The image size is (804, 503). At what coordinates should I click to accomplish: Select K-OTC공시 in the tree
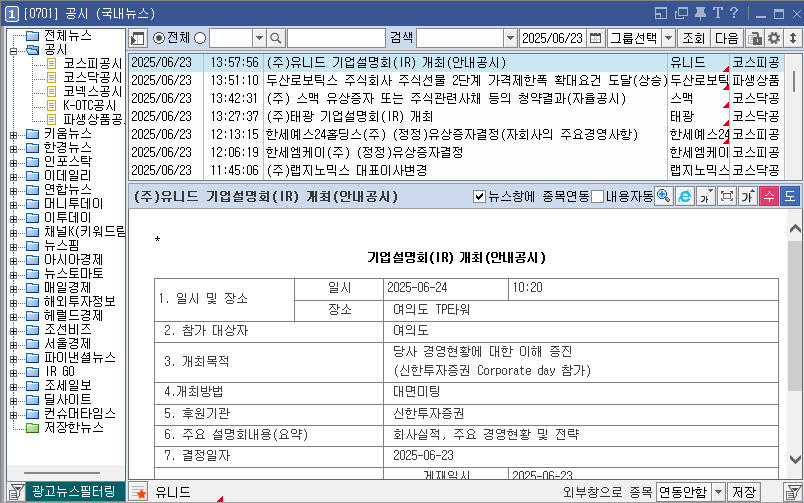[90, 105]
